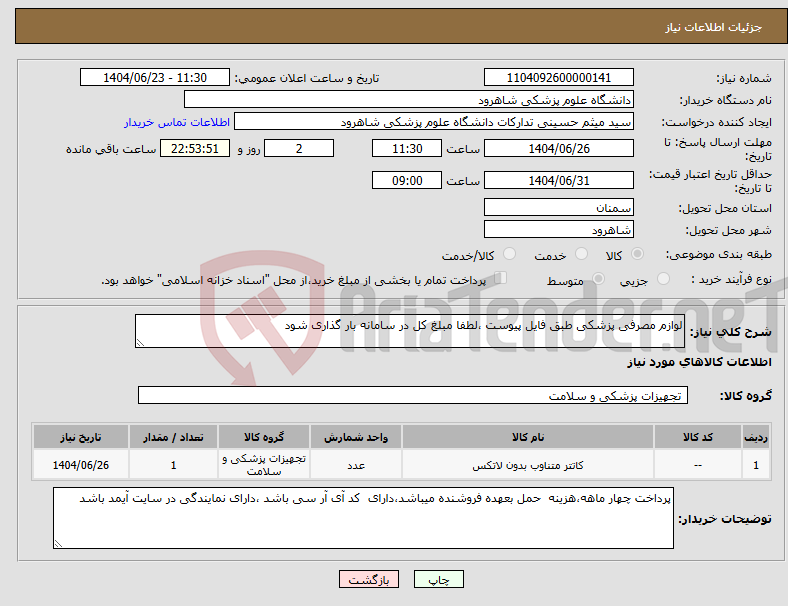Click the quantity cell 1 in the table
Viewport: 788px width, 606px height.
[173, 465]
